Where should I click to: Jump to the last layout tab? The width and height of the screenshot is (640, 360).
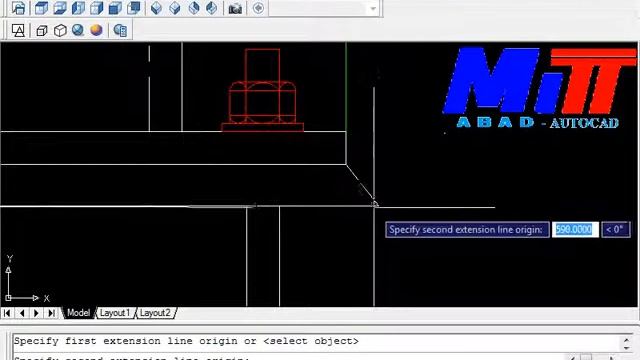51,313
